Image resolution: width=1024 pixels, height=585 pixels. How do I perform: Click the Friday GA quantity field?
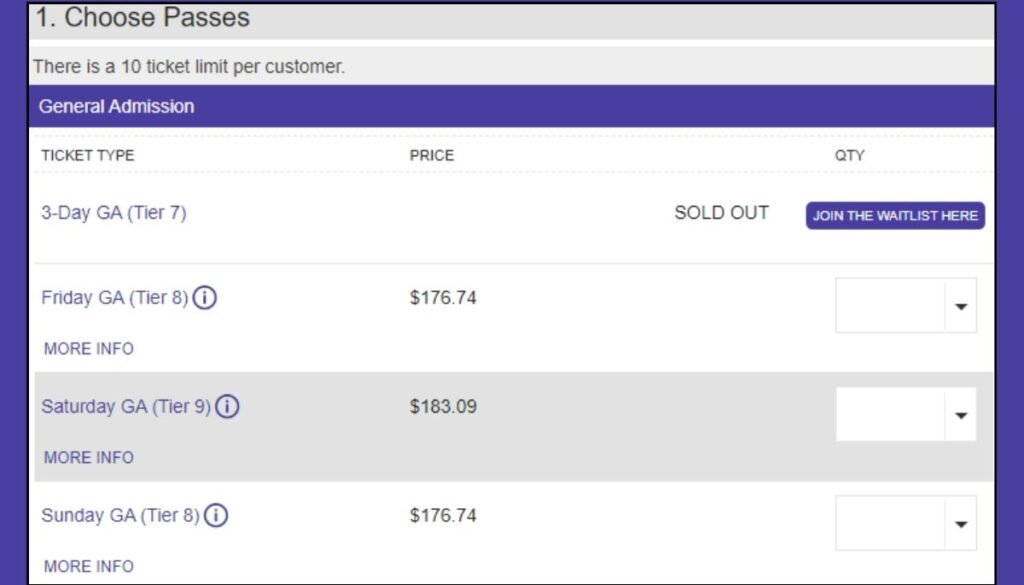[906, 306]
